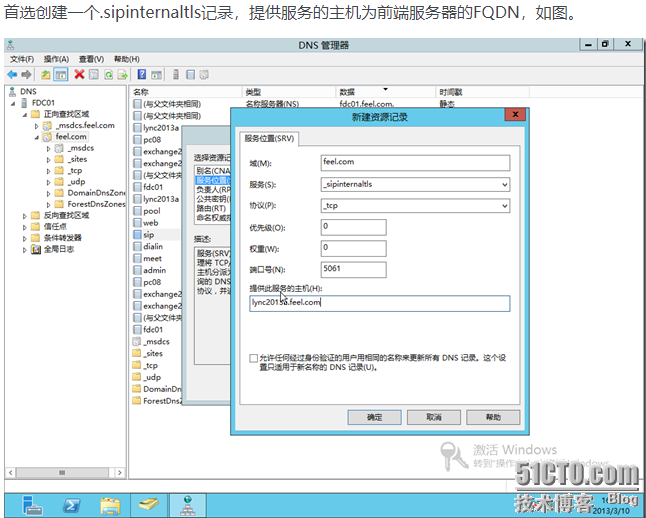Open the 查看(V) menu
This screenshot has height=518, width=646.
[91, 59]
